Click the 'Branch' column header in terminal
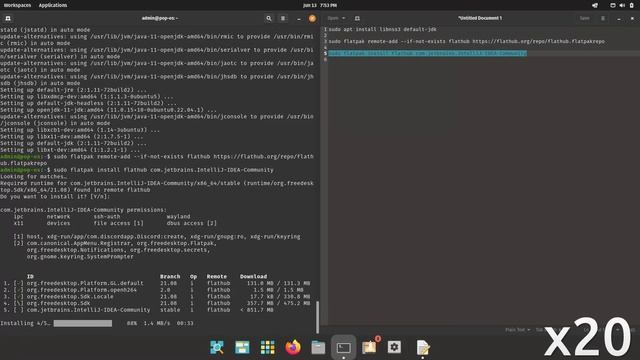 pyautogui.click(x=170, y=276)
